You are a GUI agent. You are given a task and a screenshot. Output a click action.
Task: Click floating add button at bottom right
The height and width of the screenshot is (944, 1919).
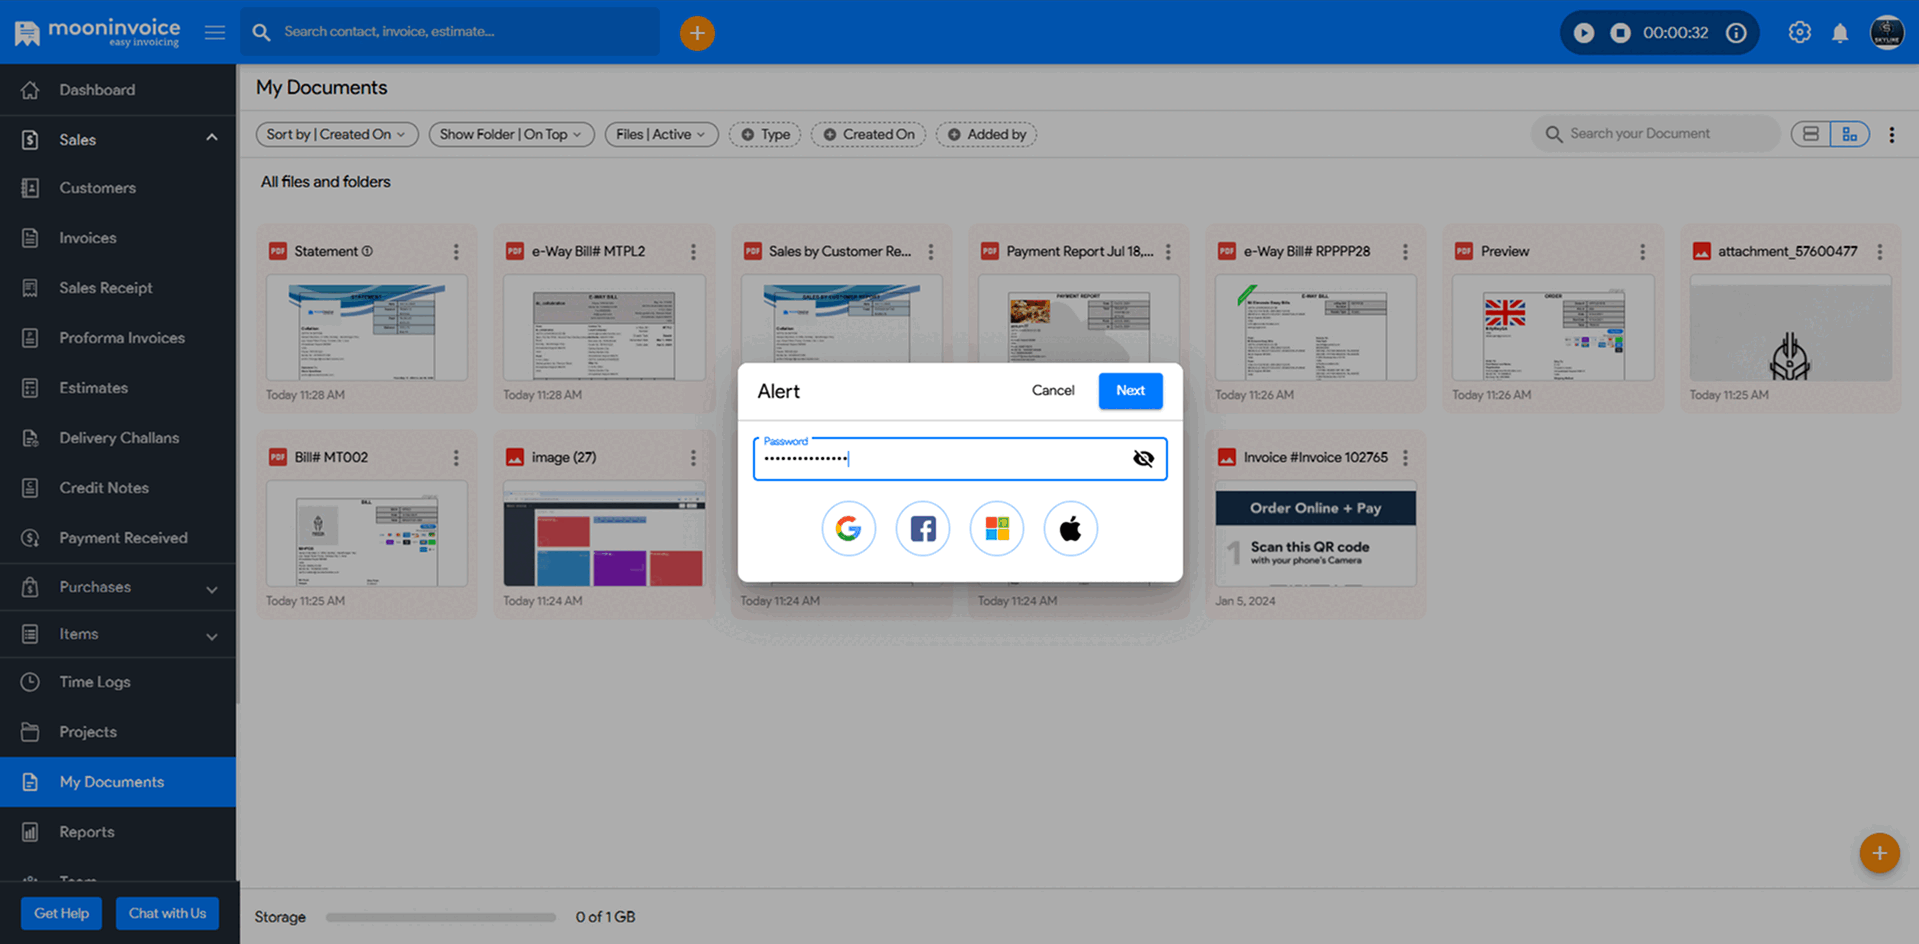(x=1879, y=853)
